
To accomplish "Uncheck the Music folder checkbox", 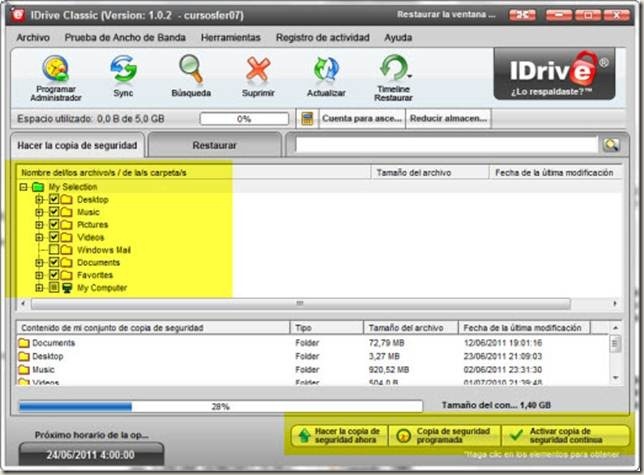I will tap(54, 212).
